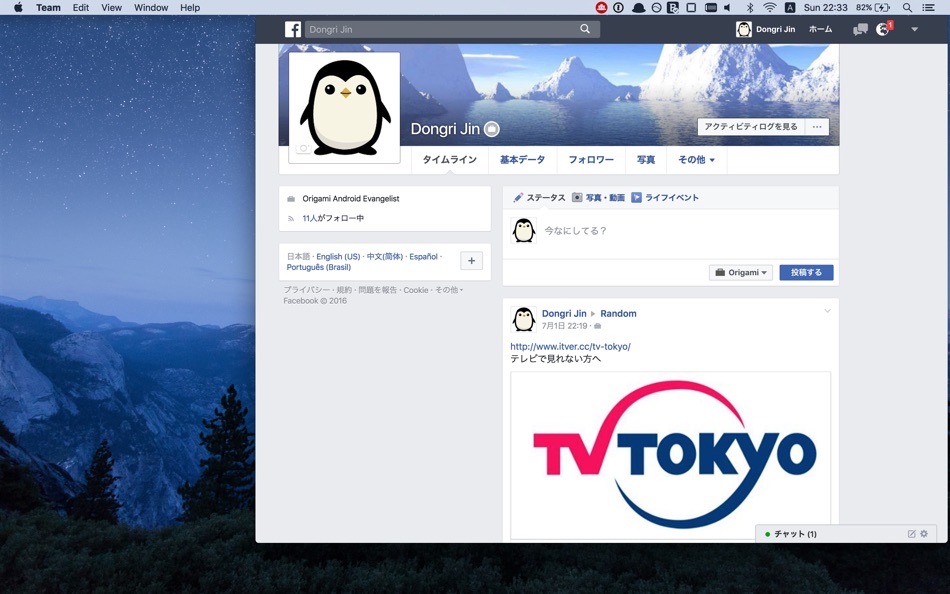
Task: Switch language to Español
Action: [x=424, y=256]
